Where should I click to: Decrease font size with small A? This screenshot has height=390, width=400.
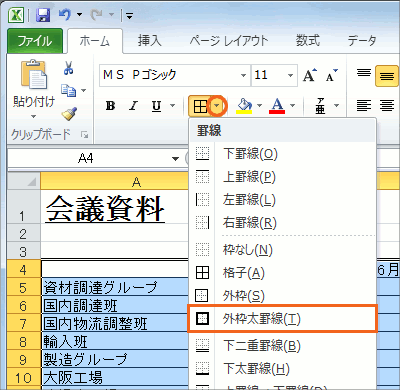click(x=332, y=75)
